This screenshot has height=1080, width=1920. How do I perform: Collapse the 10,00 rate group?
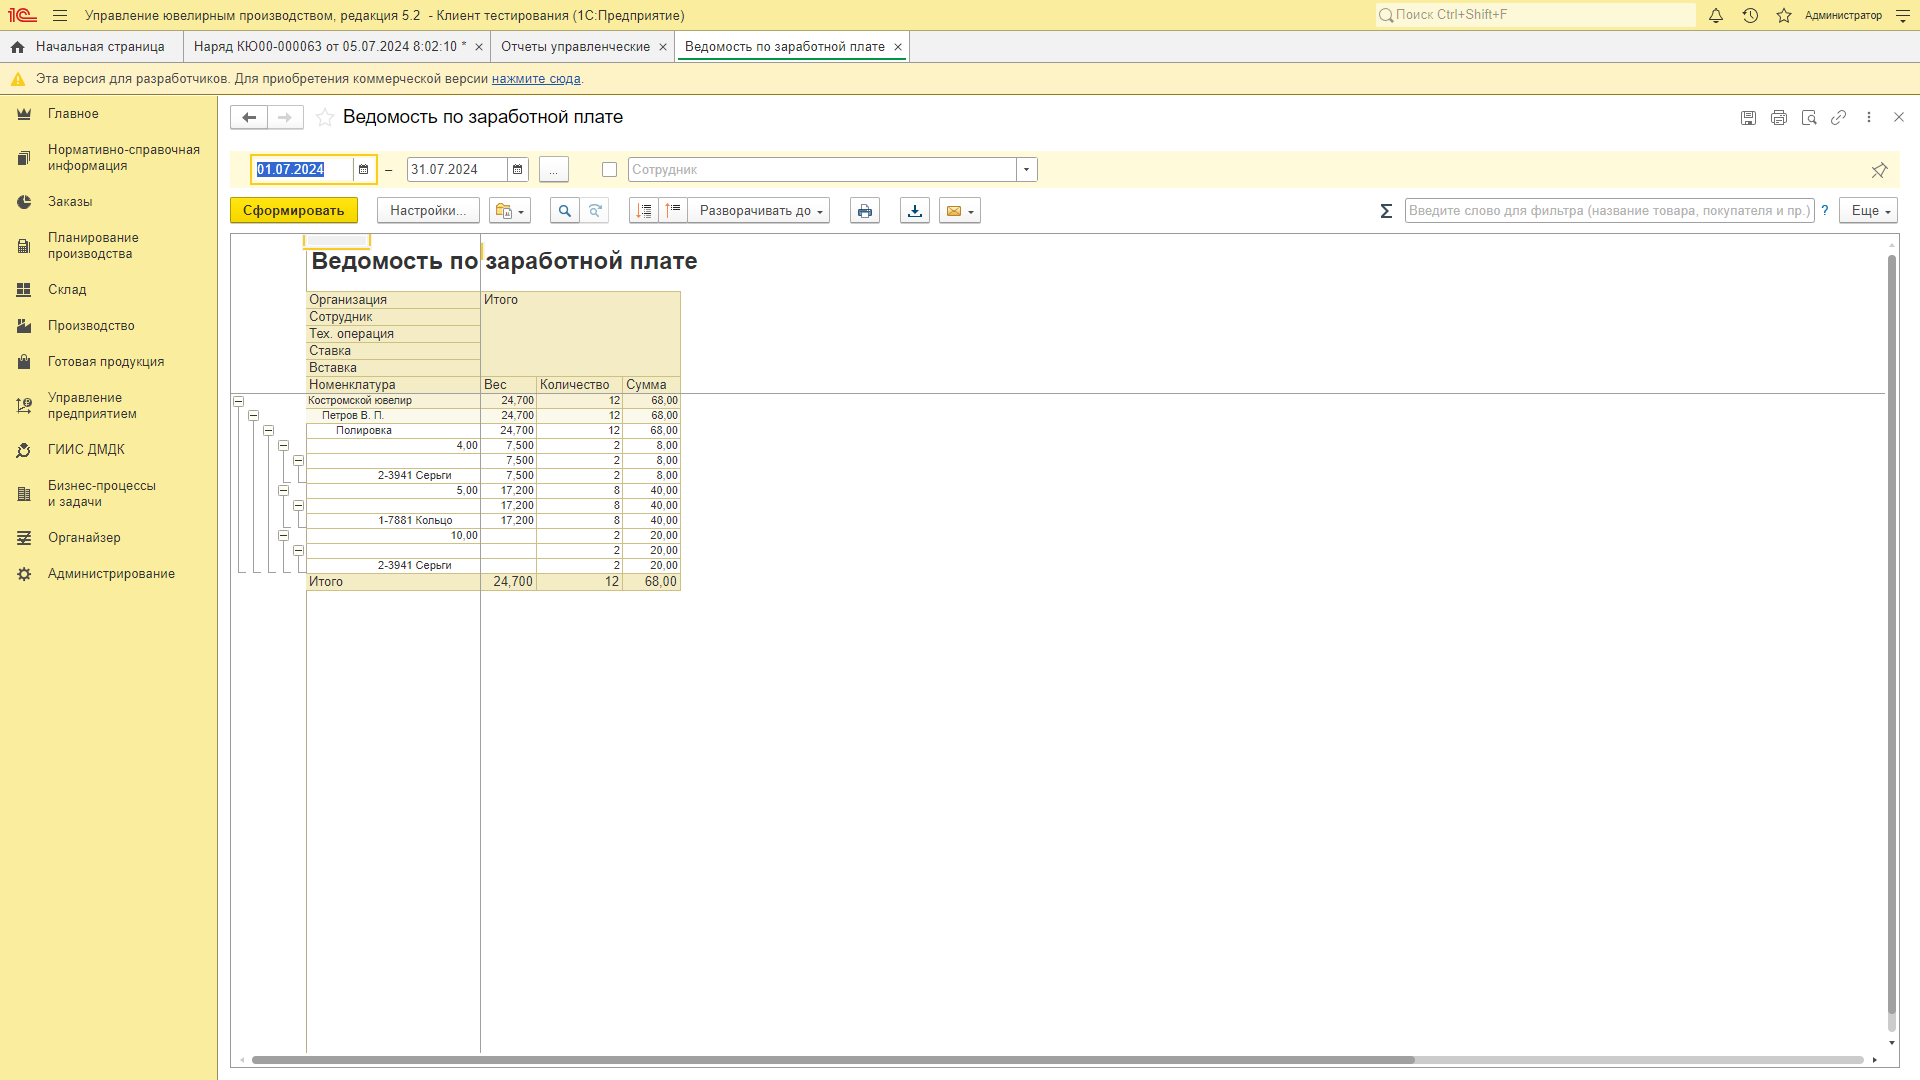(284, 536)
